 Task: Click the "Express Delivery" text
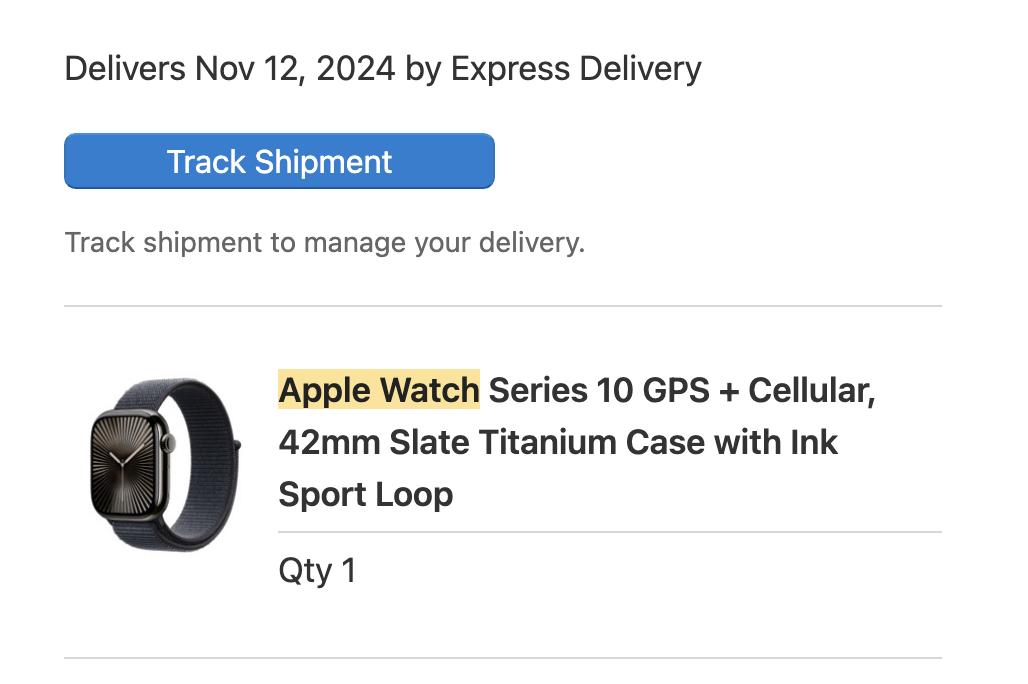click(576, 69)
